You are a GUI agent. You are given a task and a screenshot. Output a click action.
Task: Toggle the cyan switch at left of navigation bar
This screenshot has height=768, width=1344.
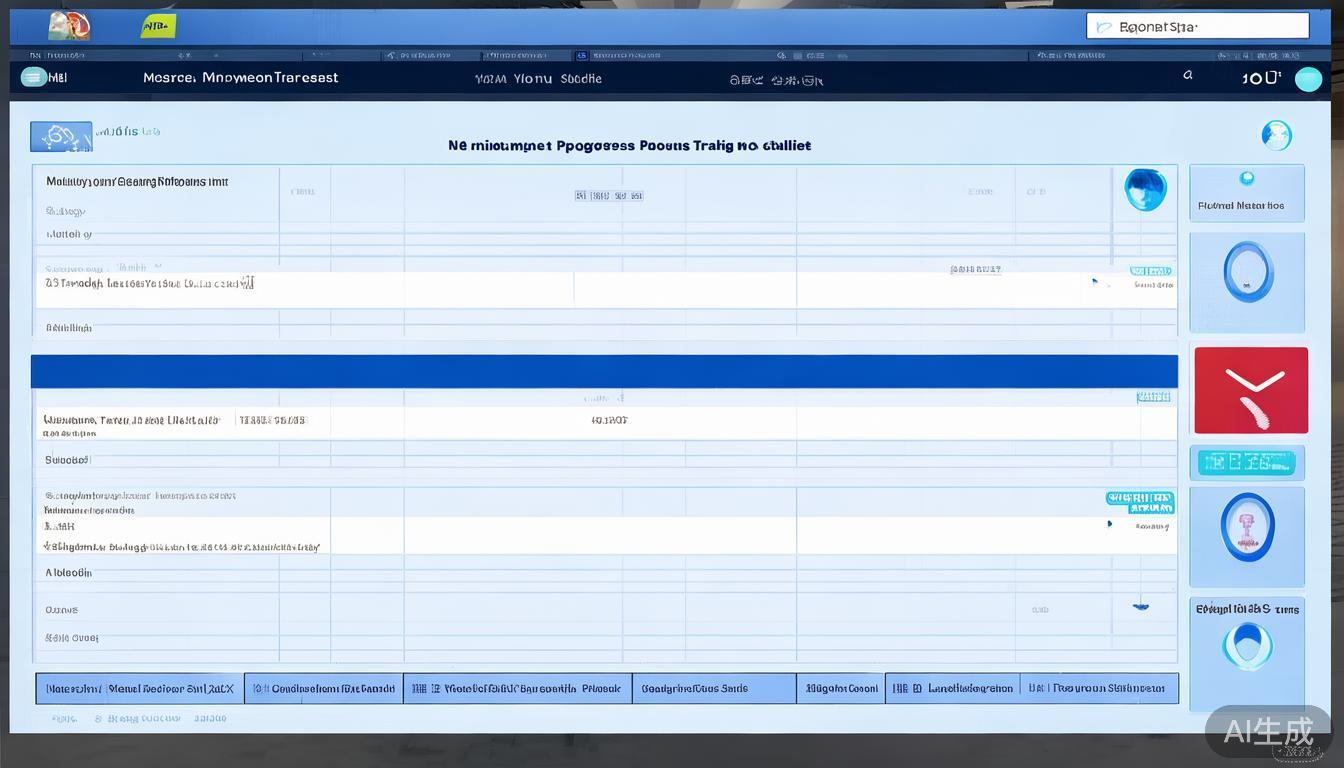click(x=34, y=77)
